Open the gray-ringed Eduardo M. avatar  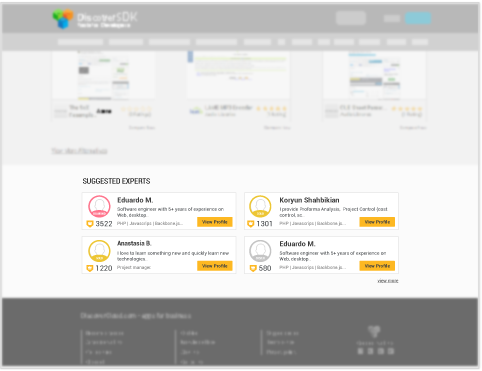[x=260, y=251]
